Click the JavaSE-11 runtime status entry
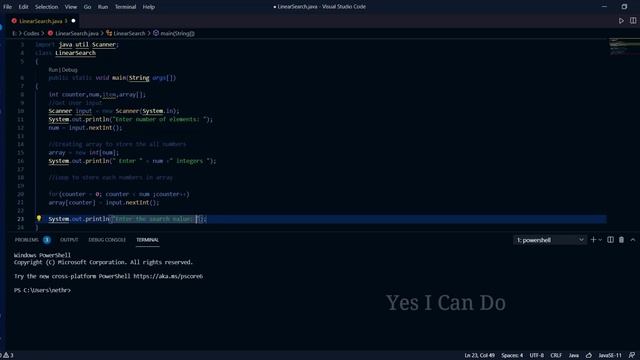Screen dimensions: 640x360 coord(610,356)
